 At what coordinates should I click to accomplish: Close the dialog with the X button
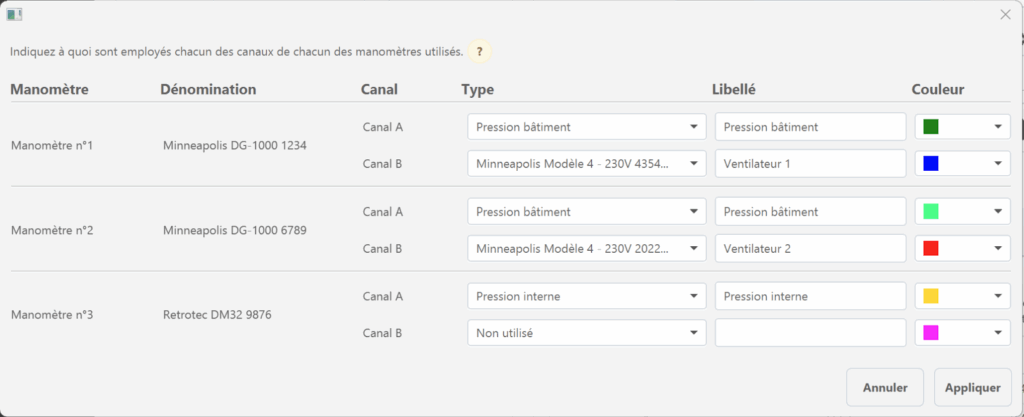click(x=1005, y=14)
